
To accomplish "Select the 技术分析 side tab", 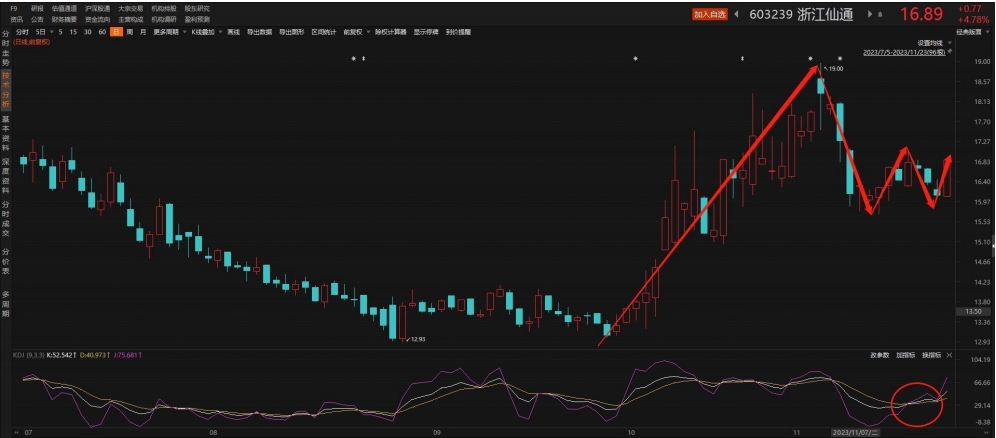I will click(x=6, y=90).
